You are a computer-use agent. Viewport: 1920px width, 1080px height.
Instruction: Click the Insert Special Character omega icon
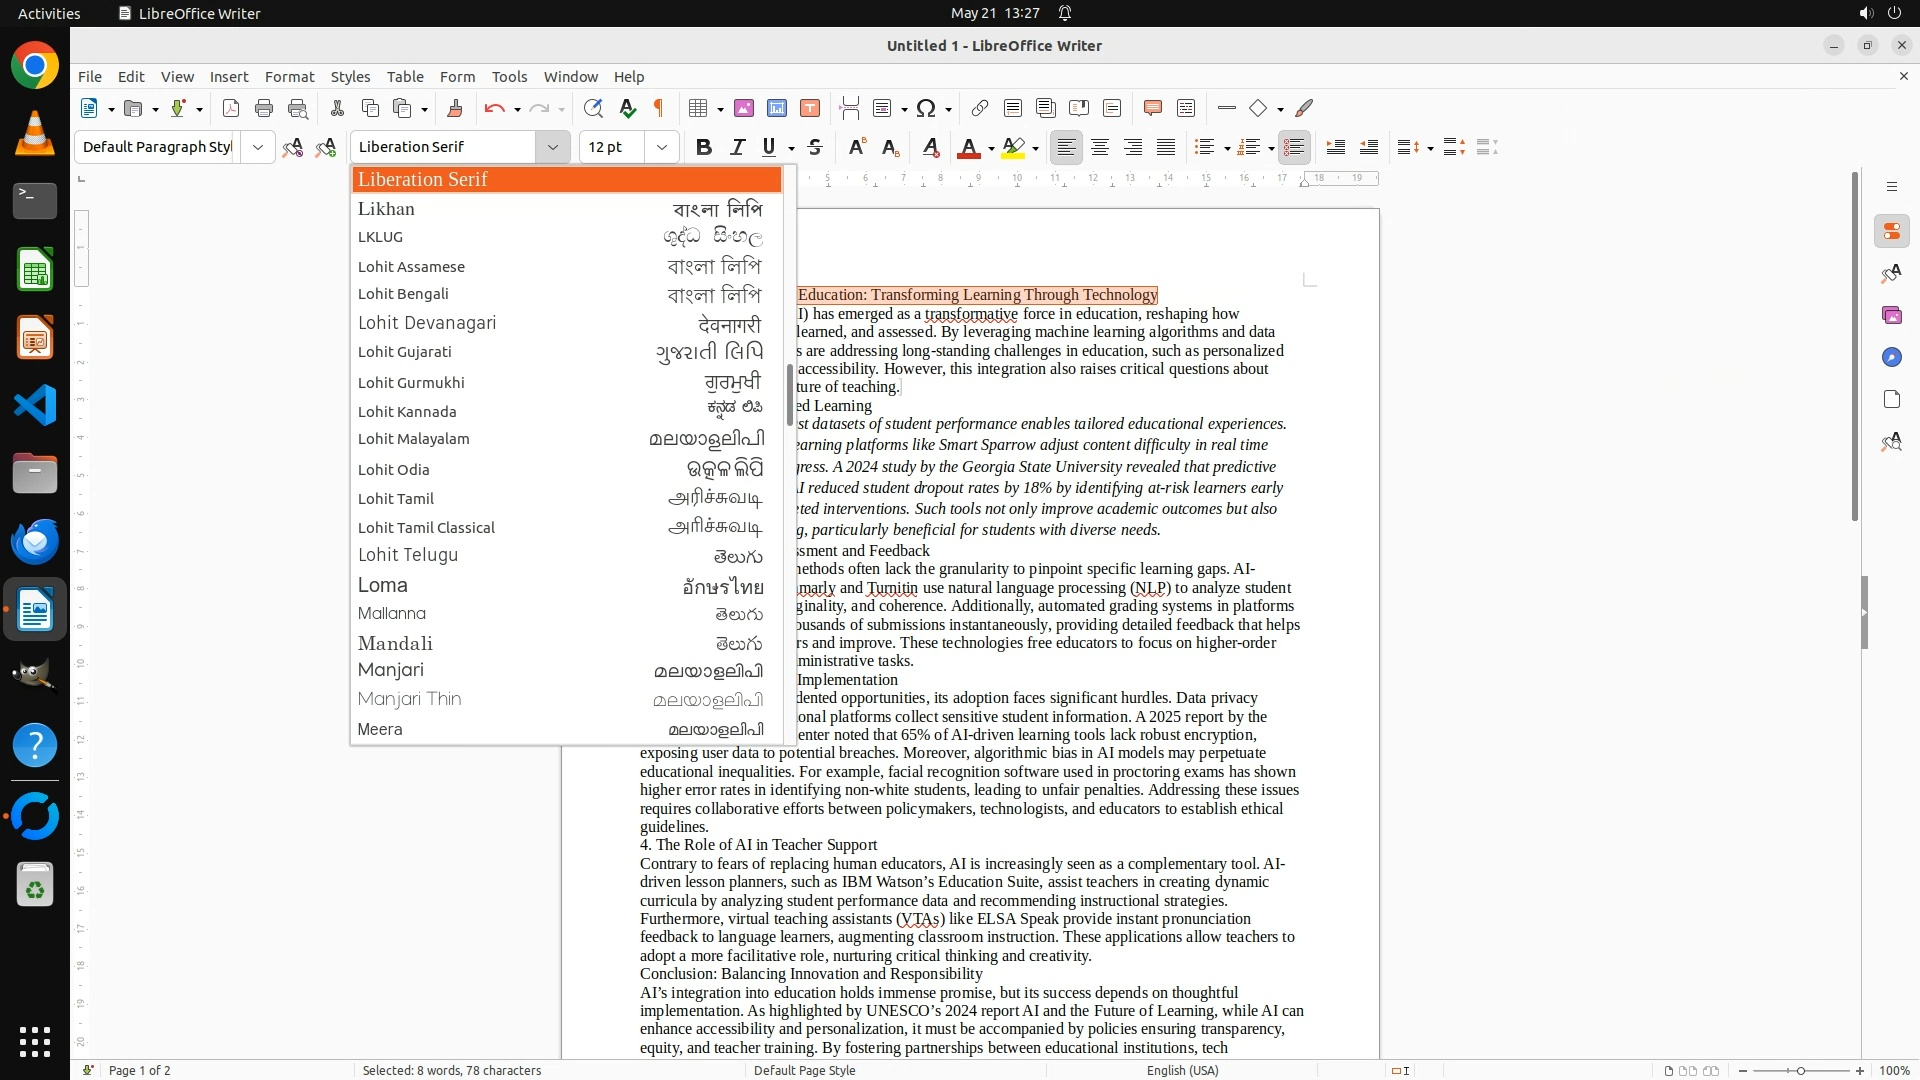[926, 108]
